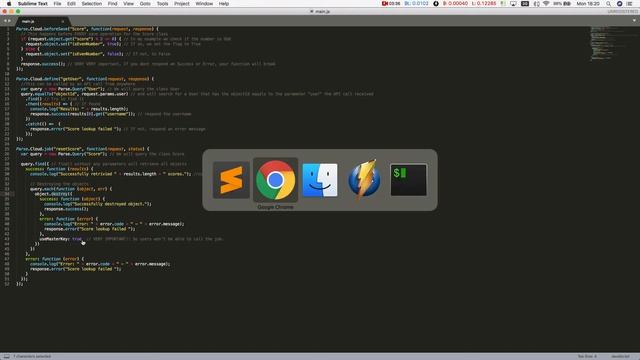Open Notification Center icon
The width and height of the screenshot is (640, 360).
click(629, 4)
